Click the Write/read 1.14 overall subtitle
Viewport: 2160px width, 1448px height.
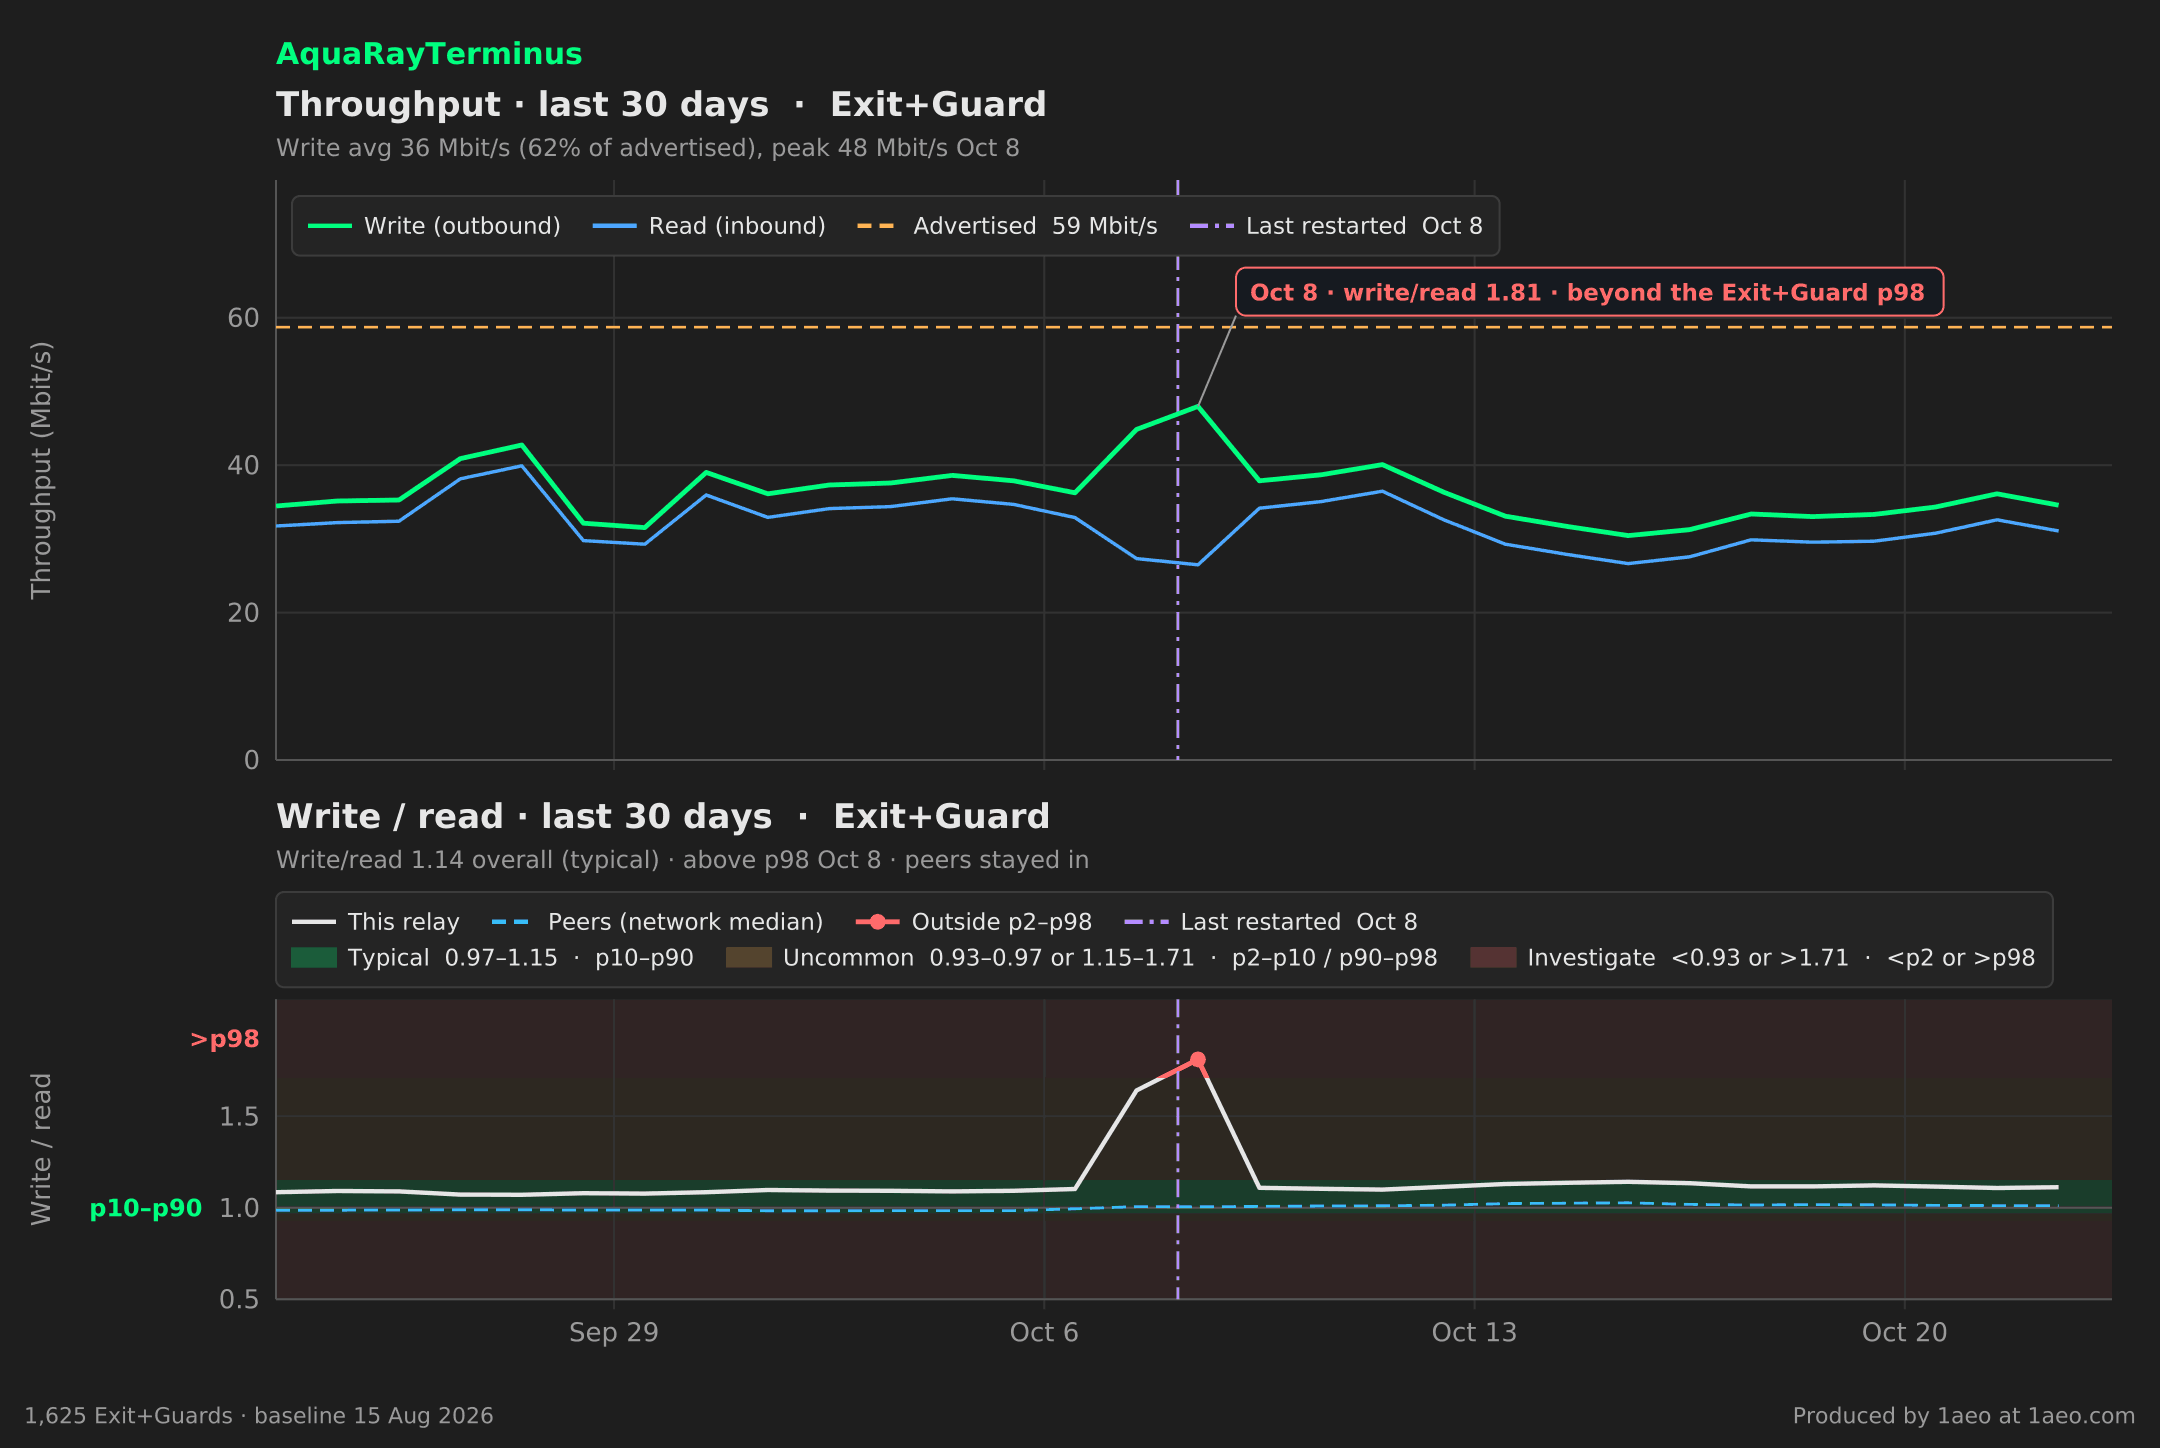click(682, 860)
